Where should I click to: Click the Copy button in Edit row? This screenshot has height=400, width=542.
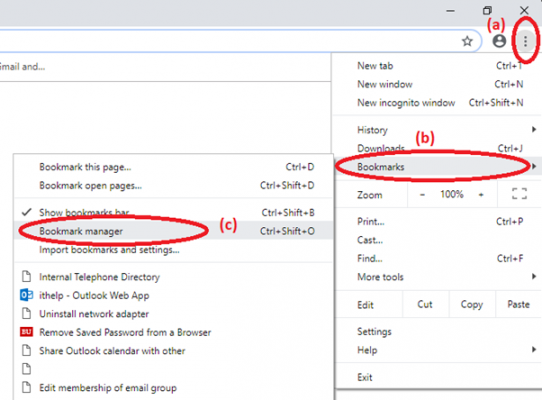pyautogui.click(x=472, y=304)
